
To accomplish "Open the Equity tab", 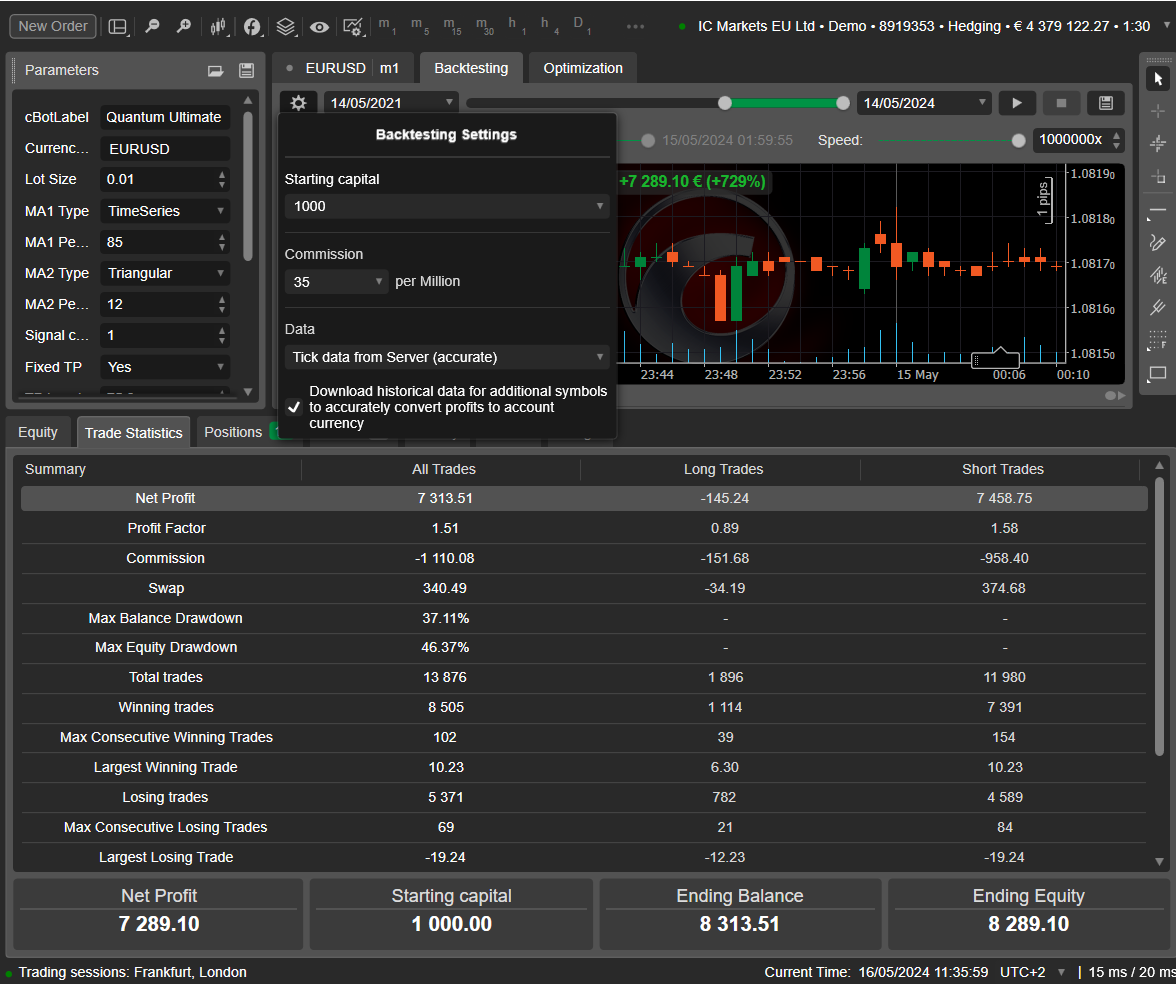I will [38, 432].
